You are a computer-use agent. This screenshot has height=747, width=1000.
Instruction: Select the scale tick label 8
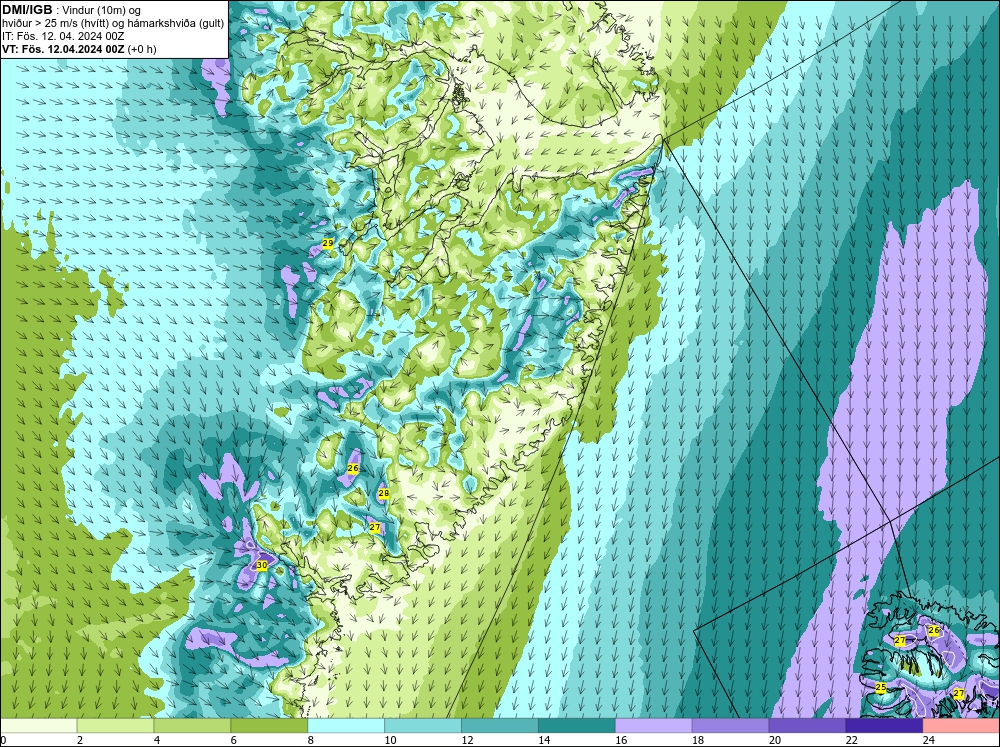(311, 740)
